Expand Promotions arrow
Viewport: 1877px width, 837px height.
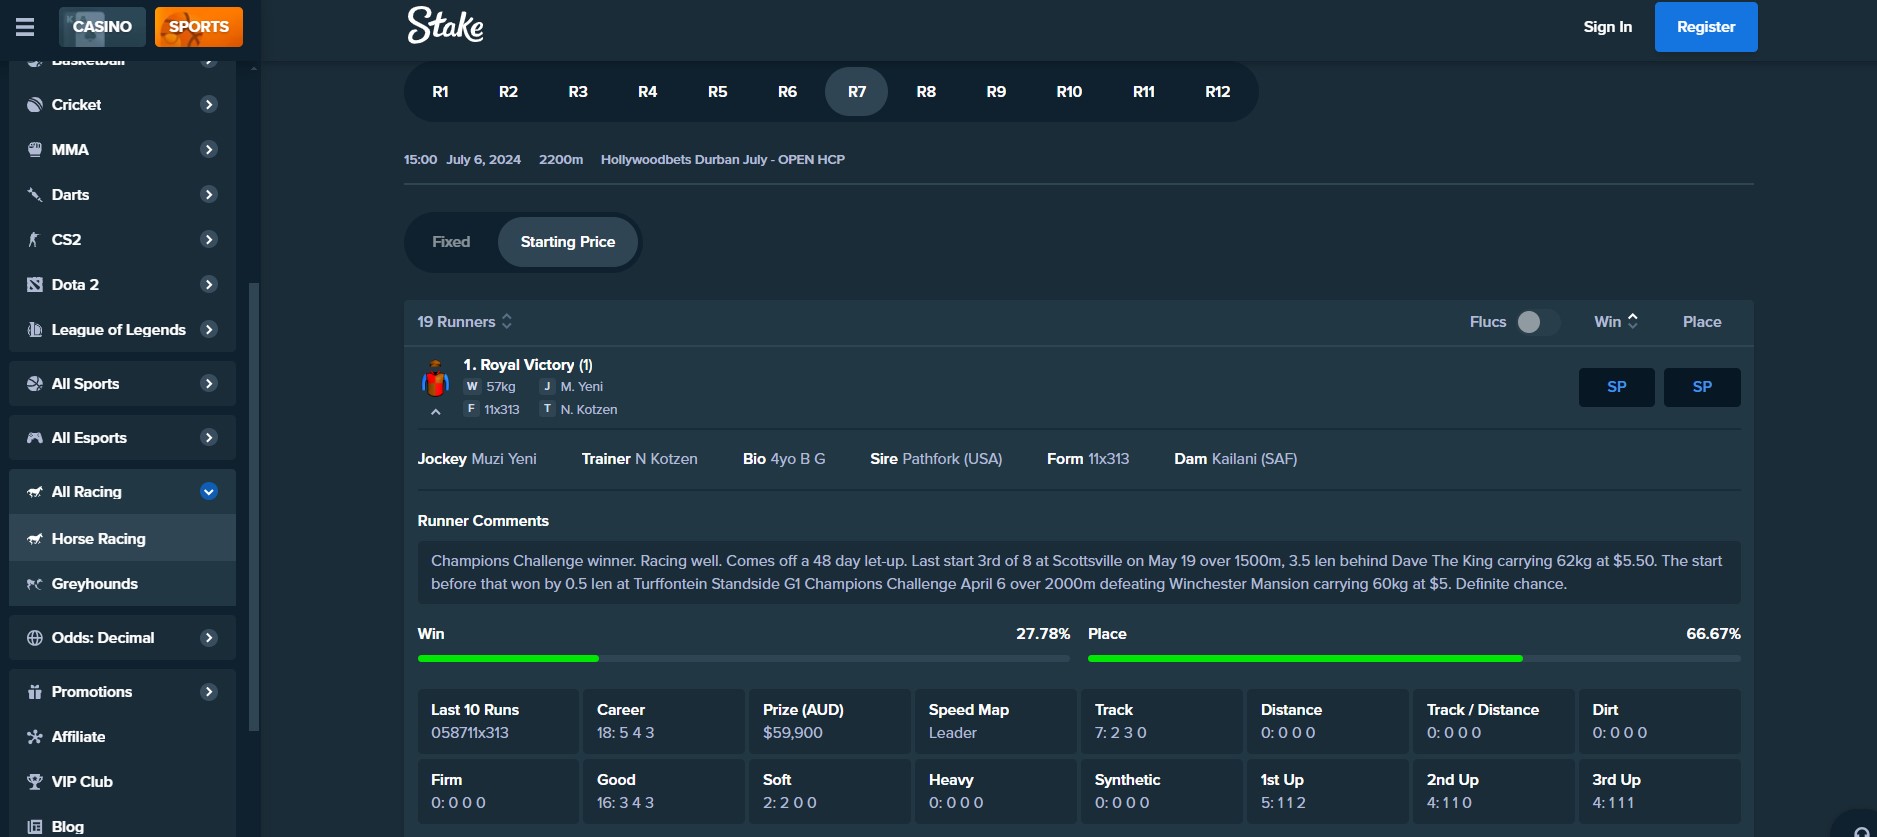[209, 691]
